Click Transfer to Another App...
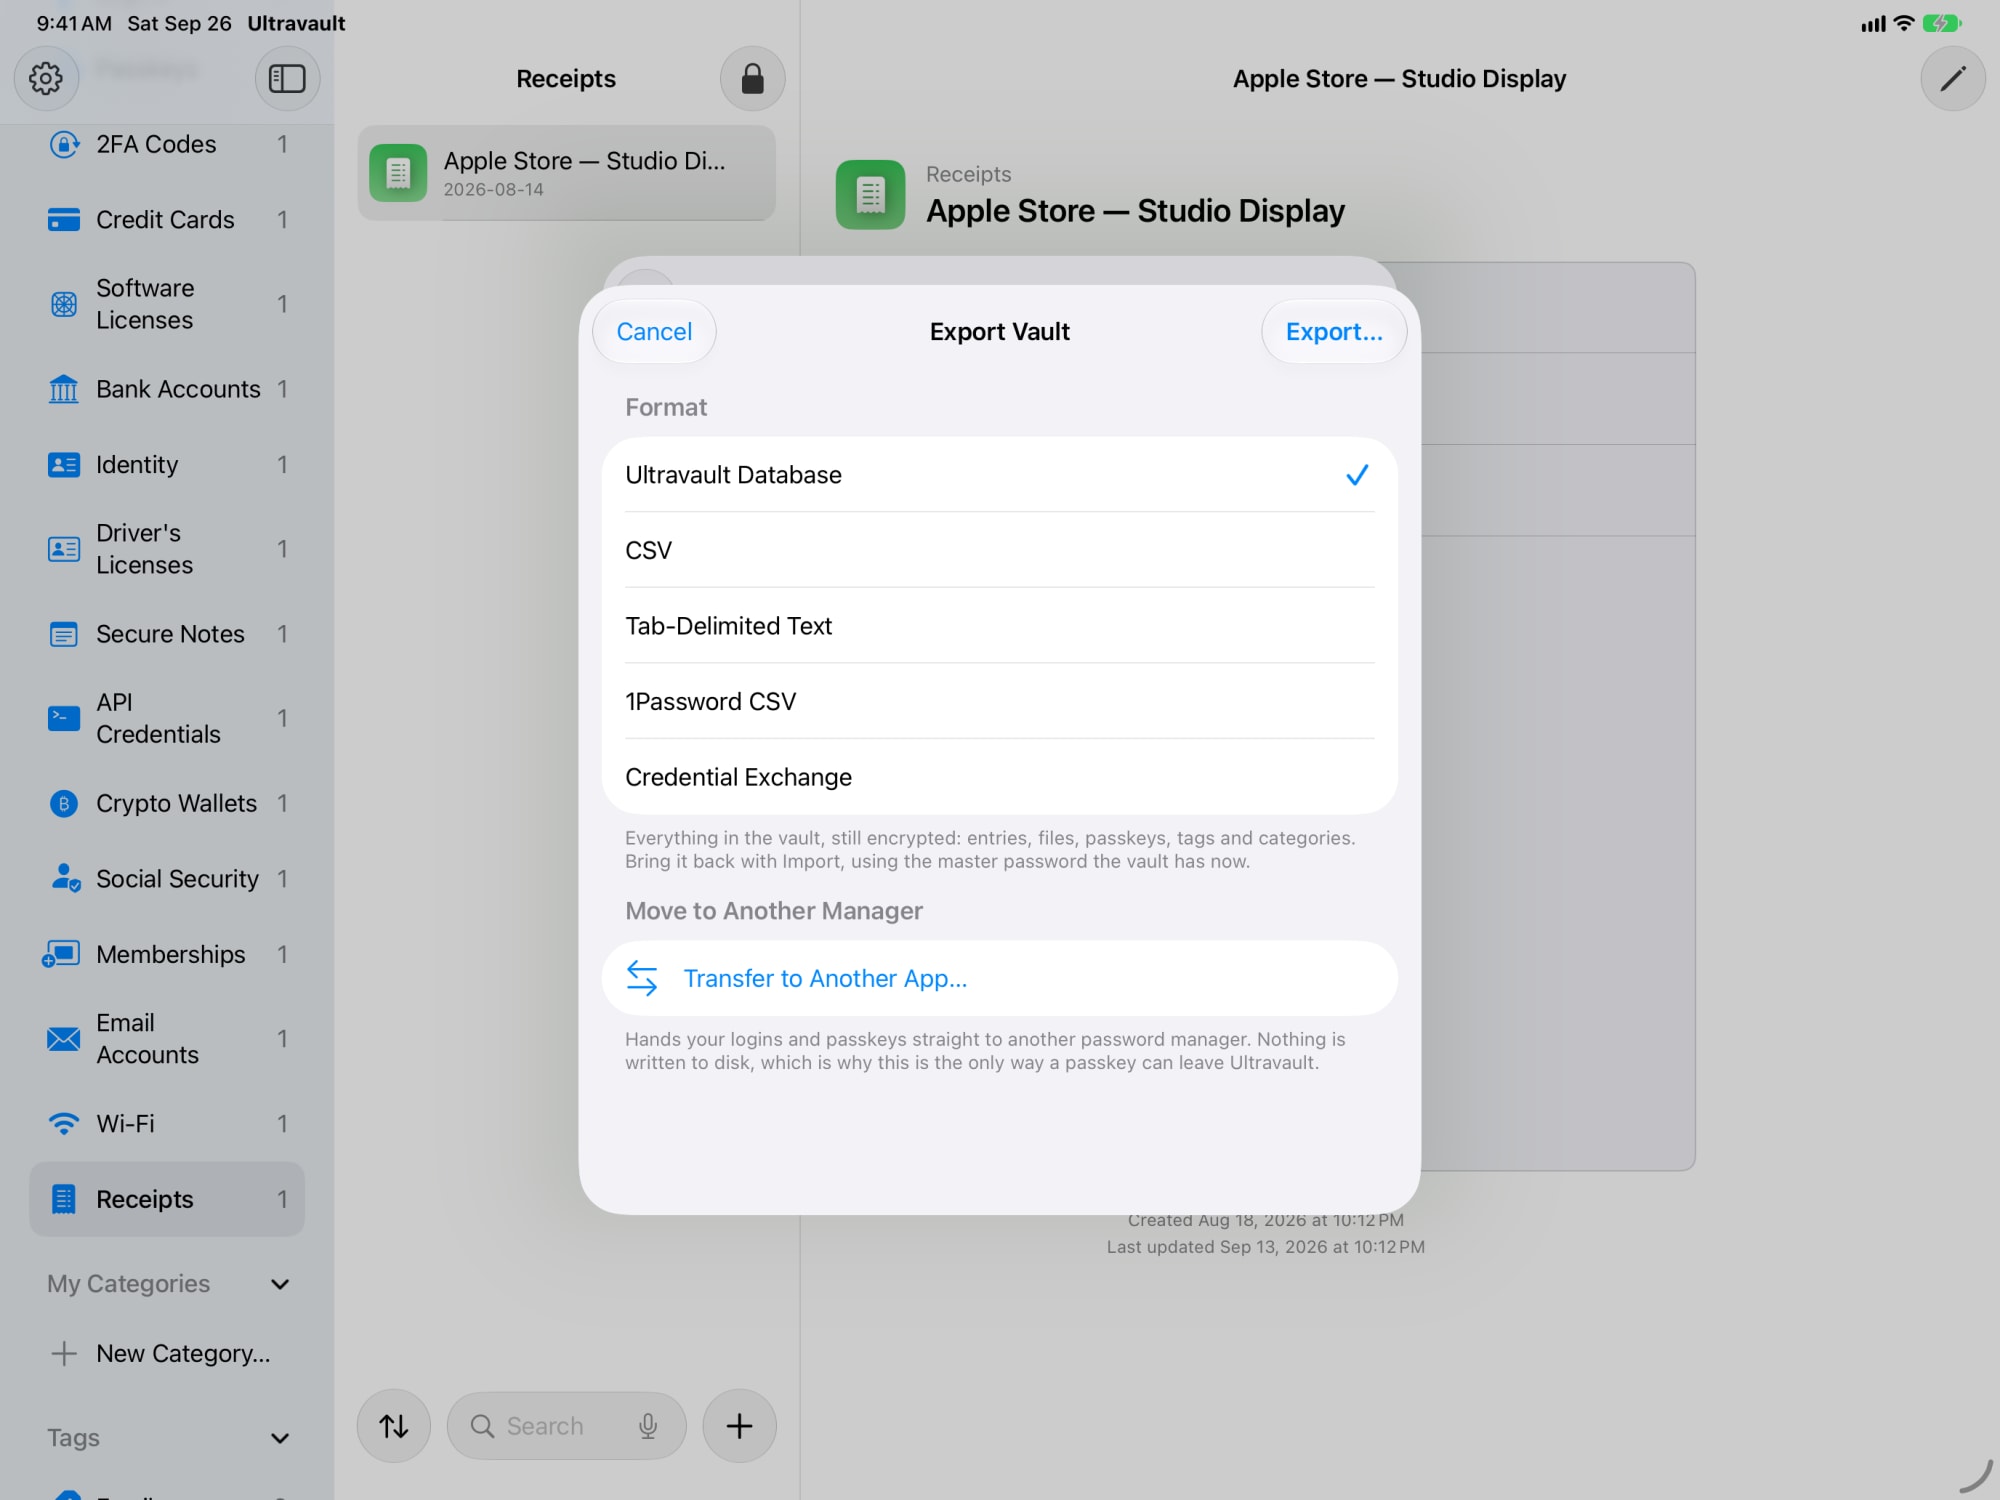2000x1500 pixels. point(1000,978)
